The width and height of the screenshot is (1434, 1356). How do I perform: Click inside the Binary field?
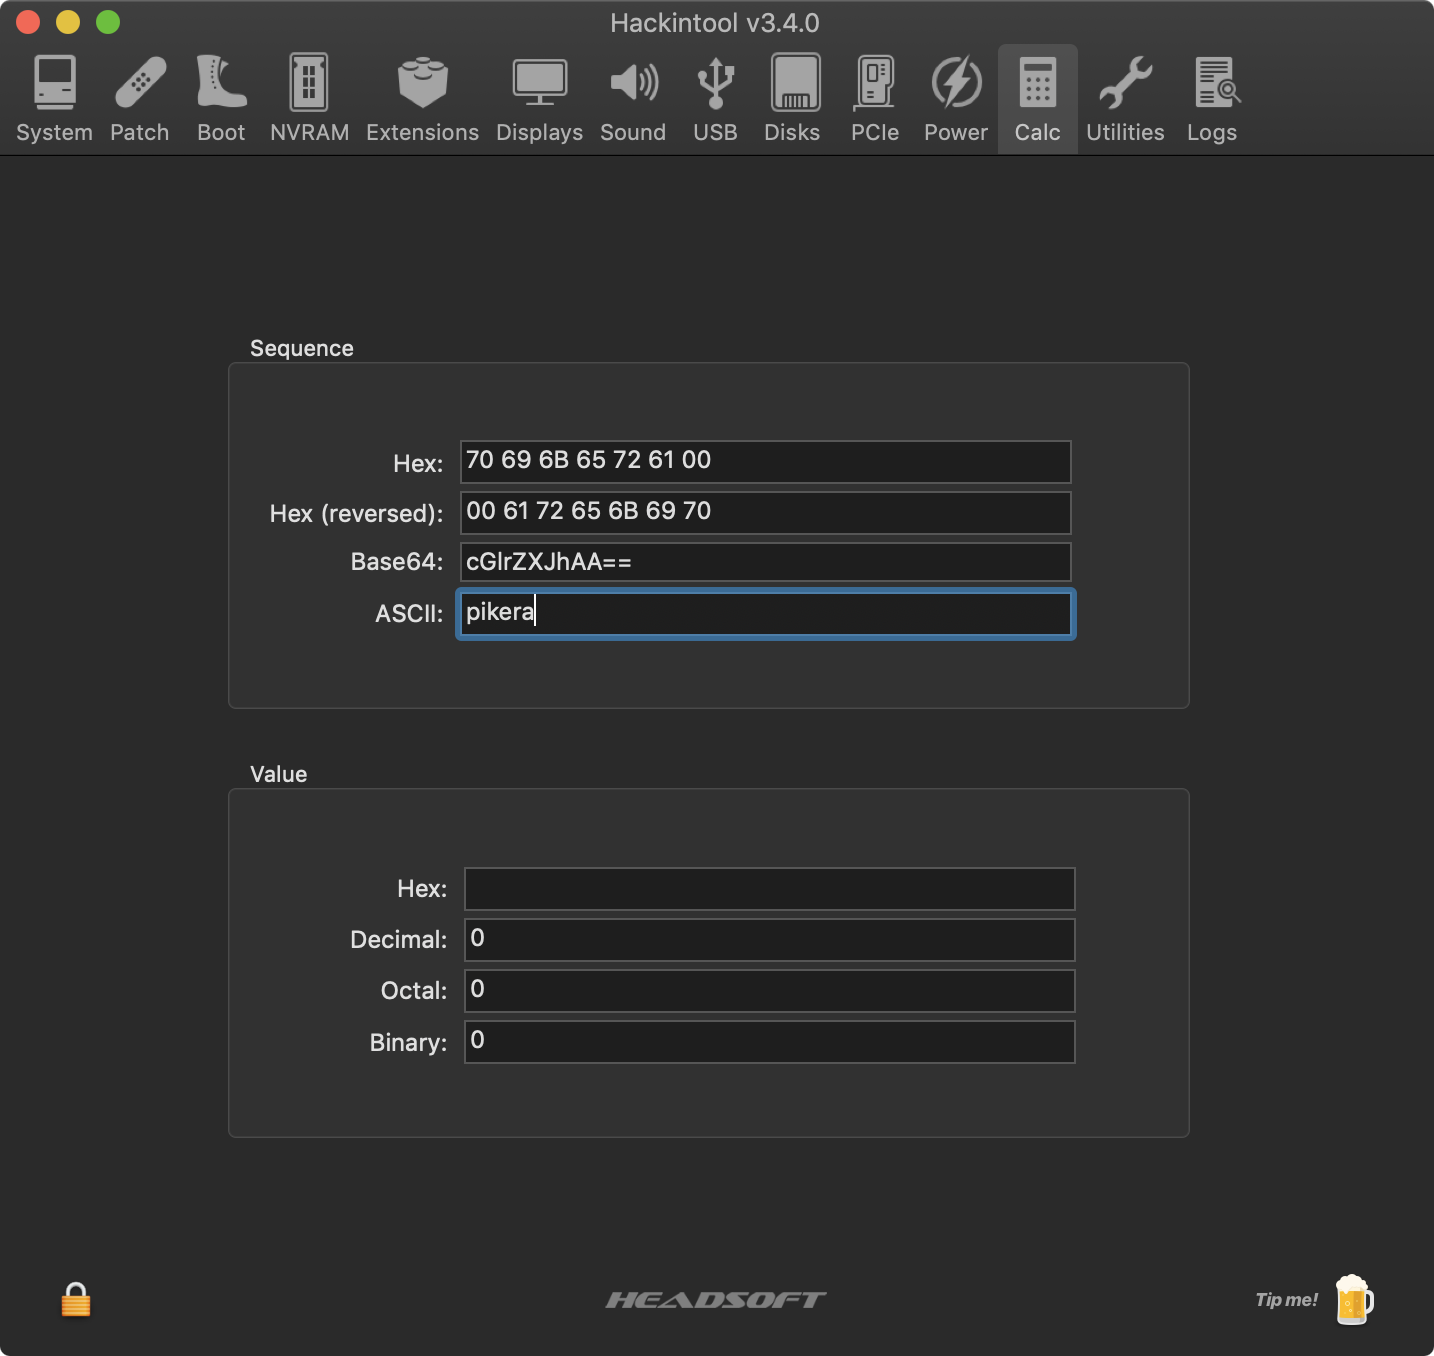pos(770,1042)
